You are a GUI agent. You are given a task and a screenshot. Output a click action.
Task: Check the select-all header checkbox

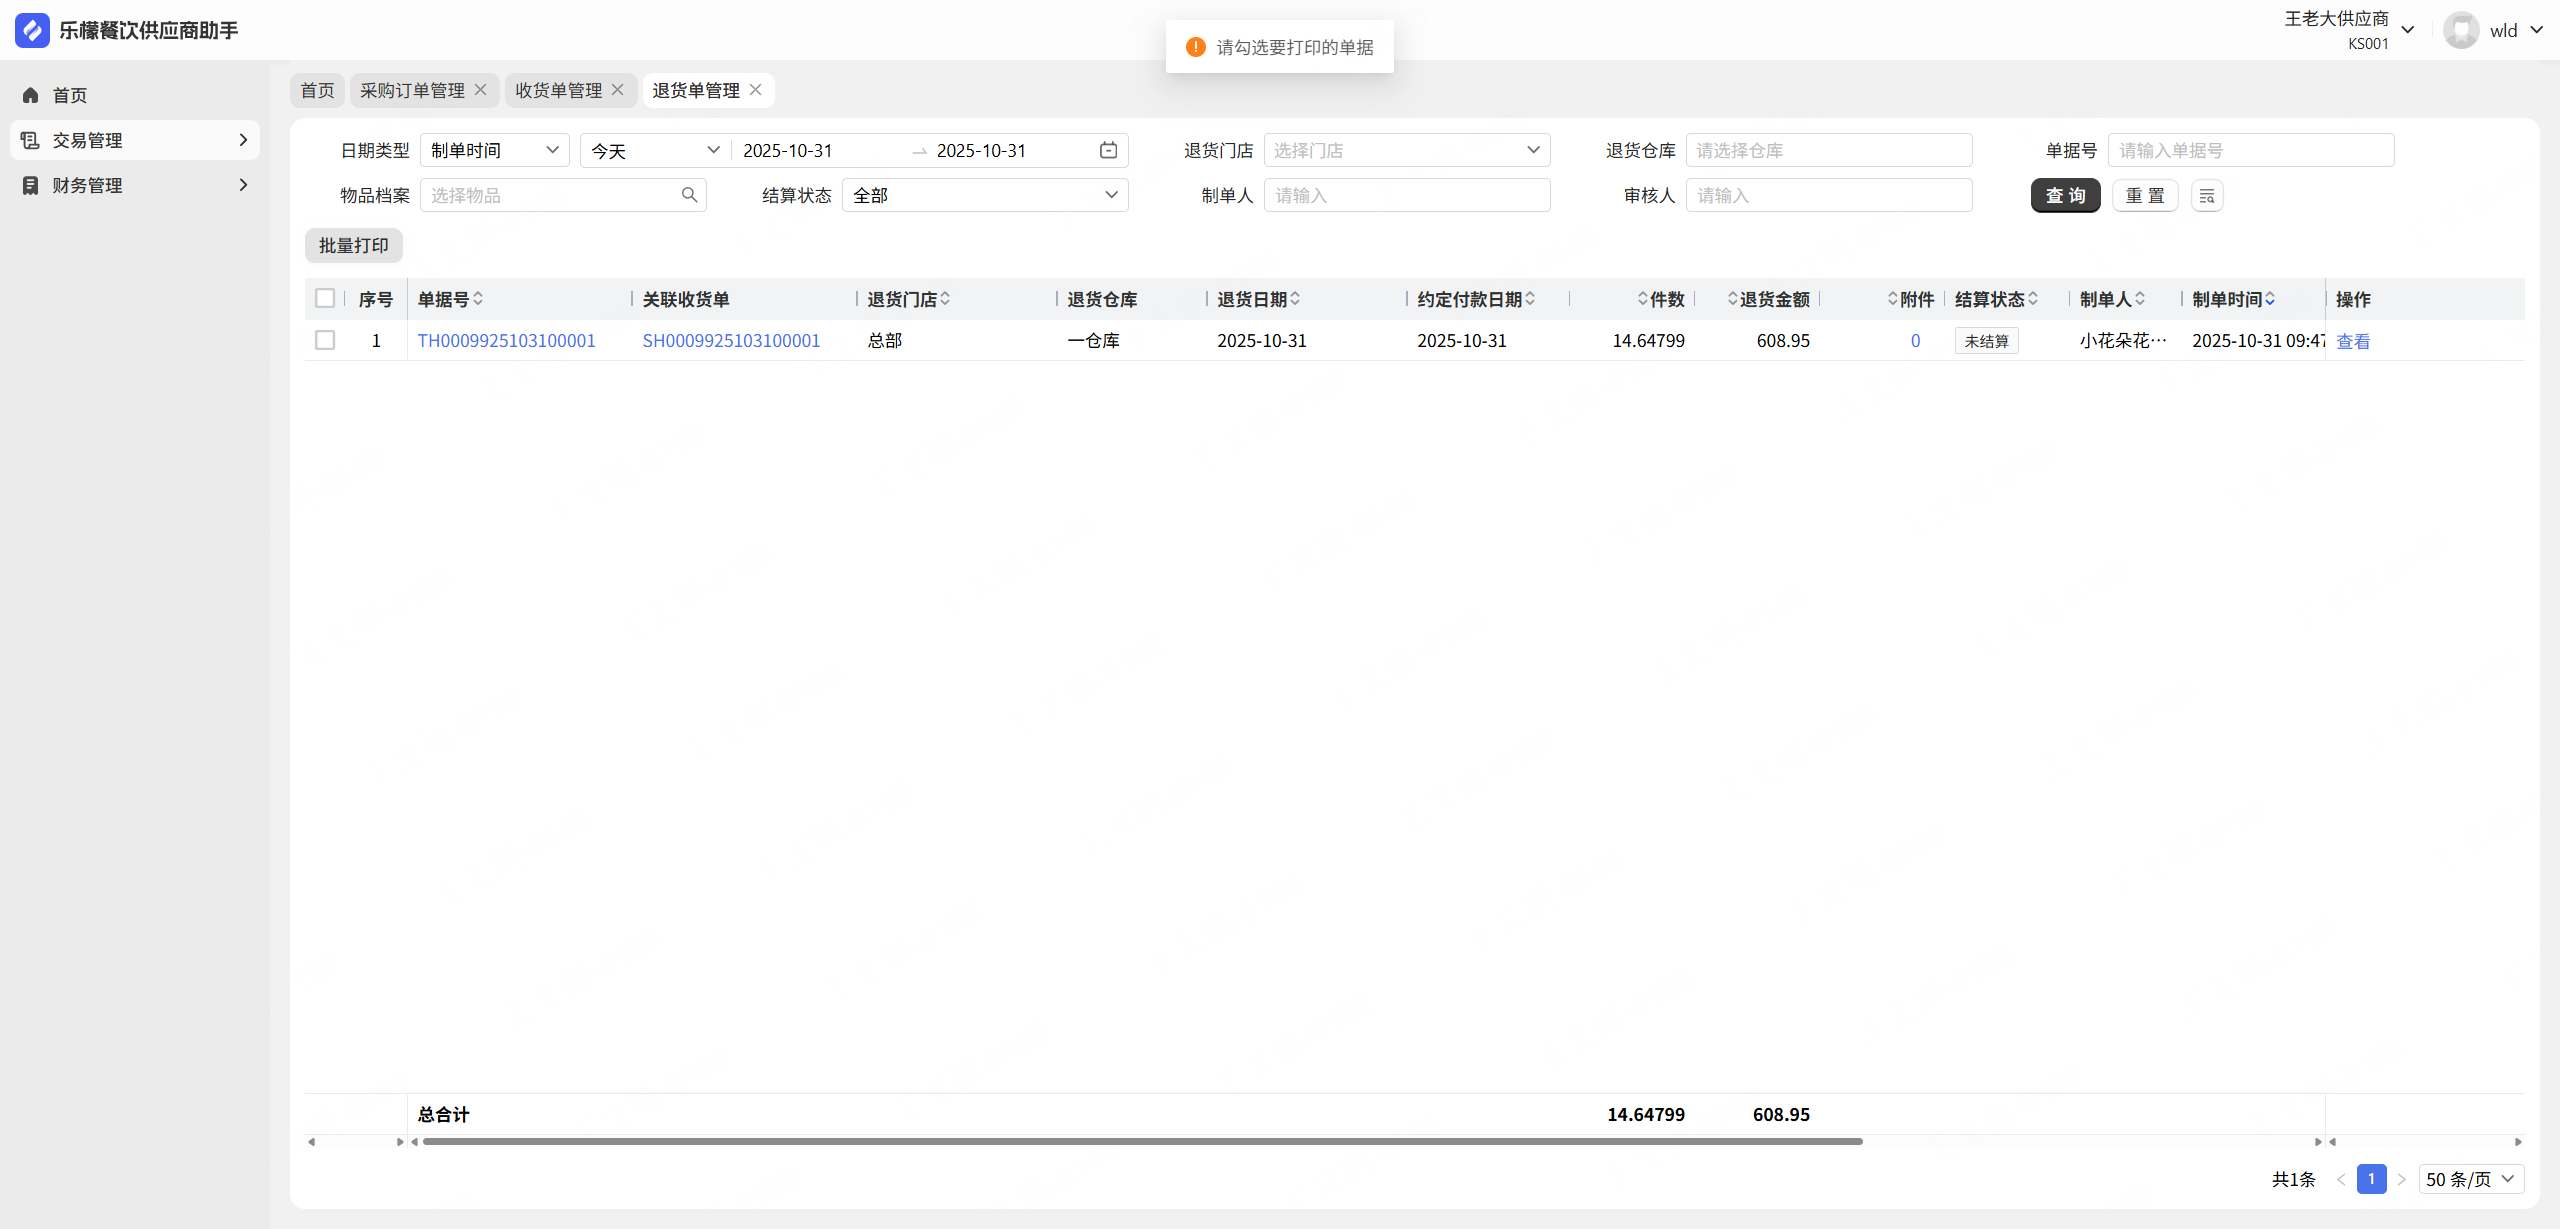click(x=325, y=298)
